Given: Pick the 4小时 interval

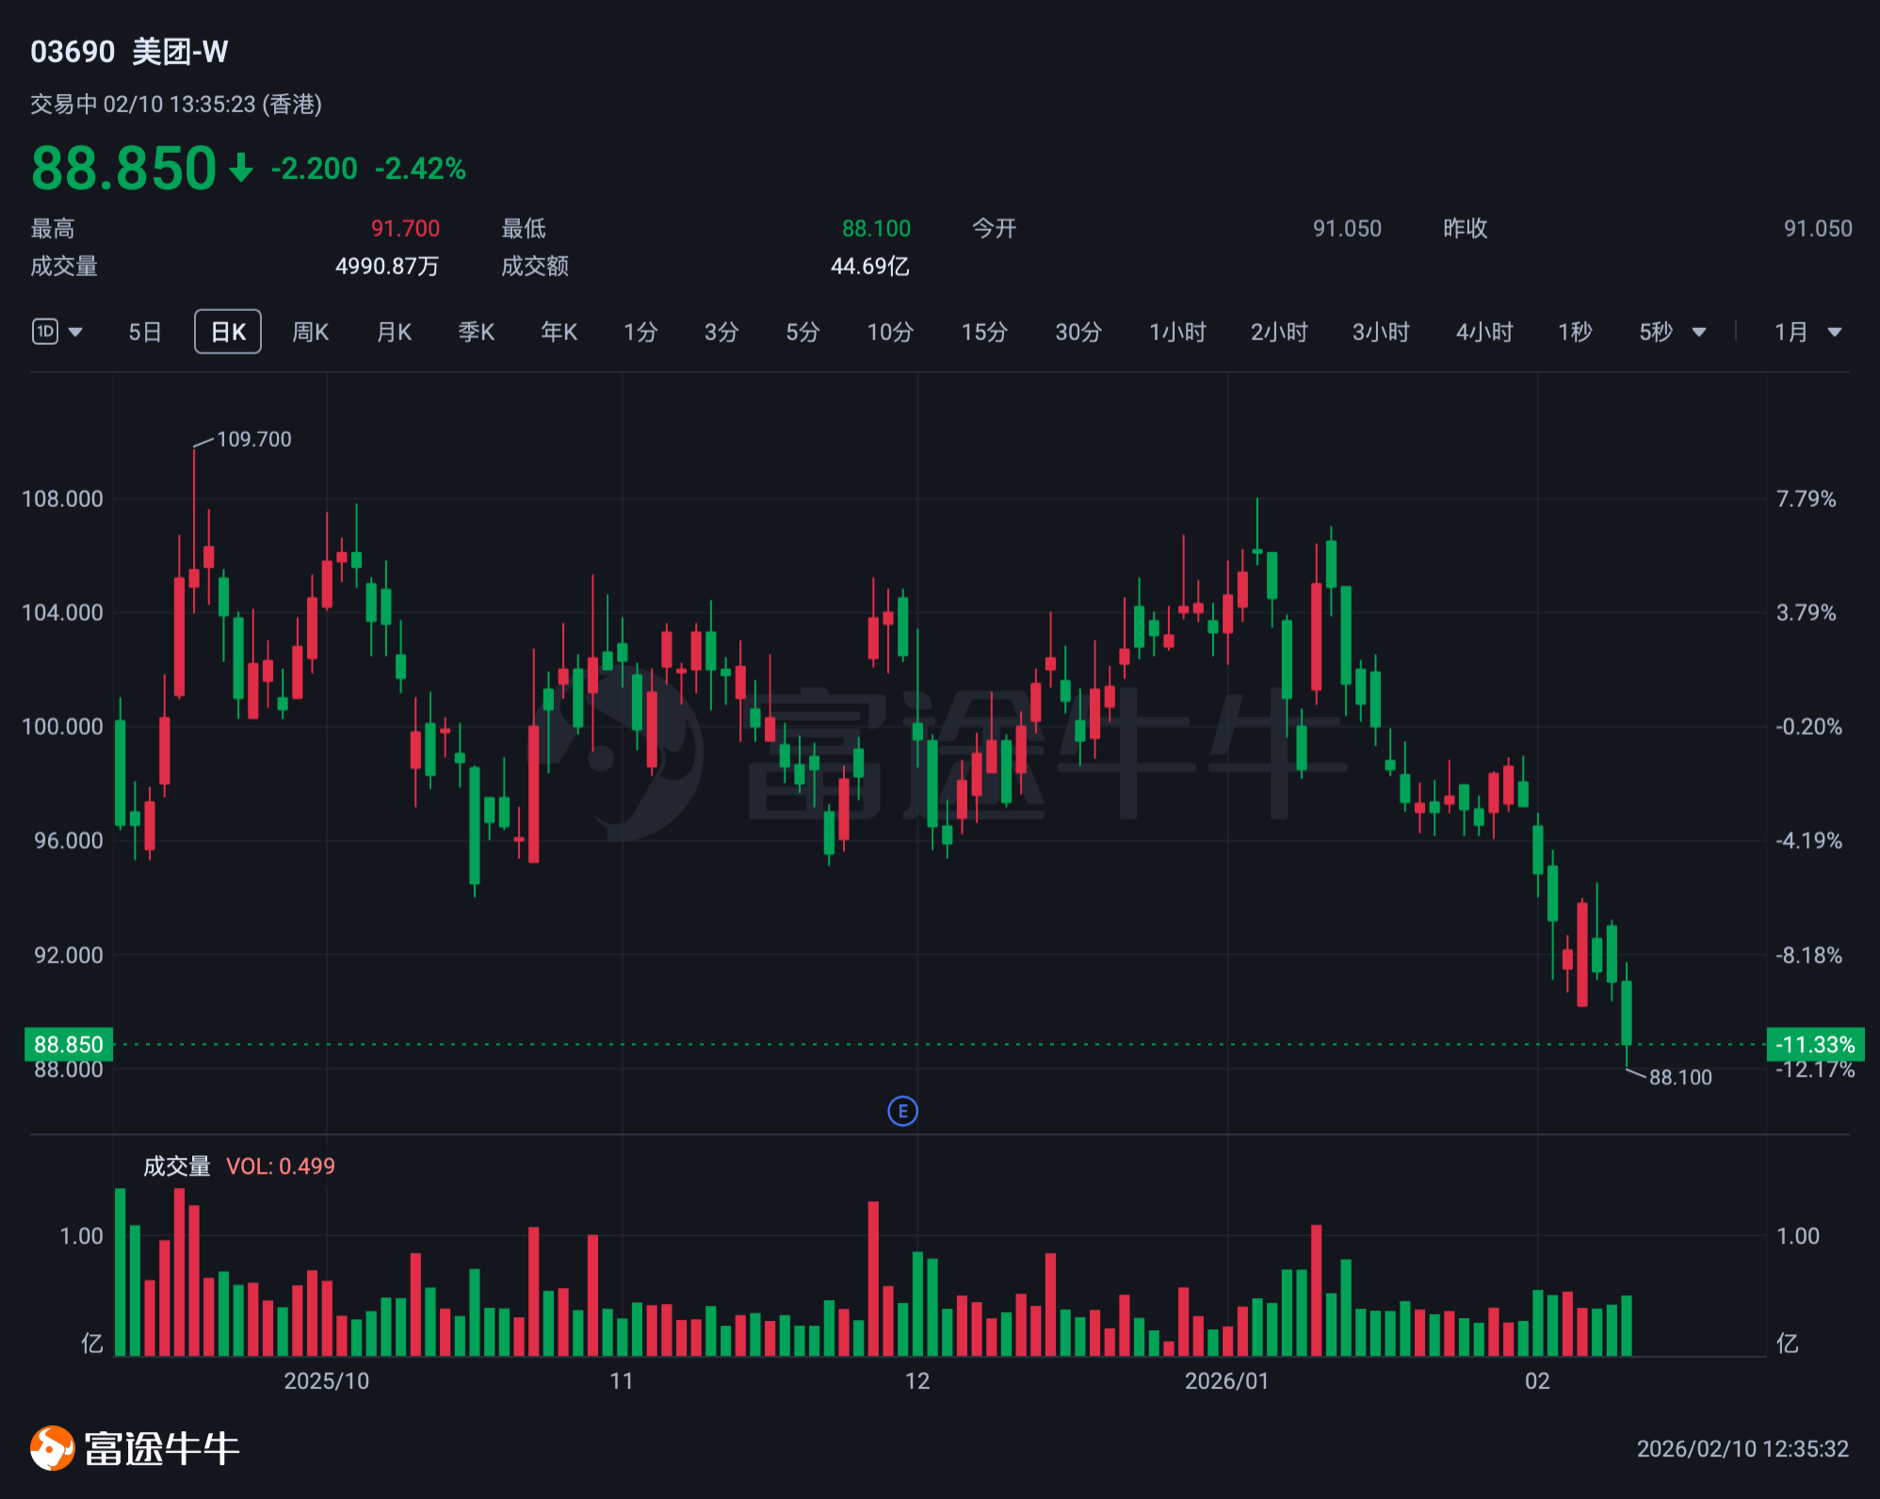Looking at the screenshot, I should click(x=1484, y=332).
